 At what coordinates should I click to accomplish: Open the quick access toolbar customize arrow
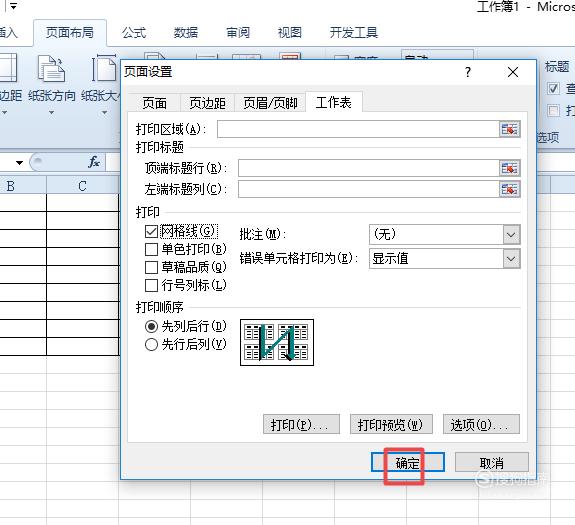point(13,6)
